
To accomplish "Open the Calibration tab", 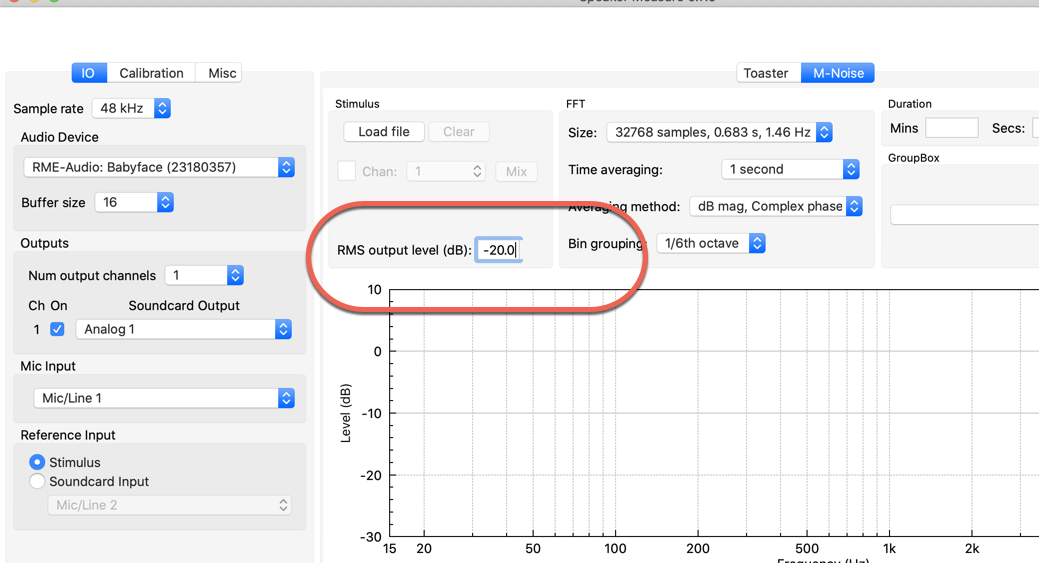I will [x=151, y=73].
